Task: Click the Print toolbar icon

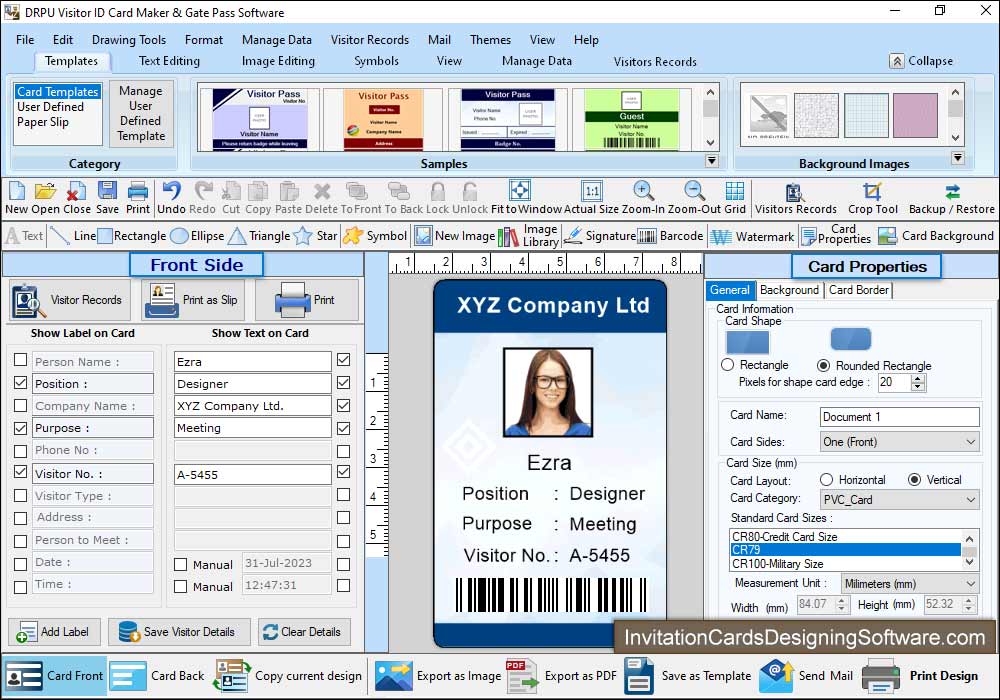Action: pos(138,198)
